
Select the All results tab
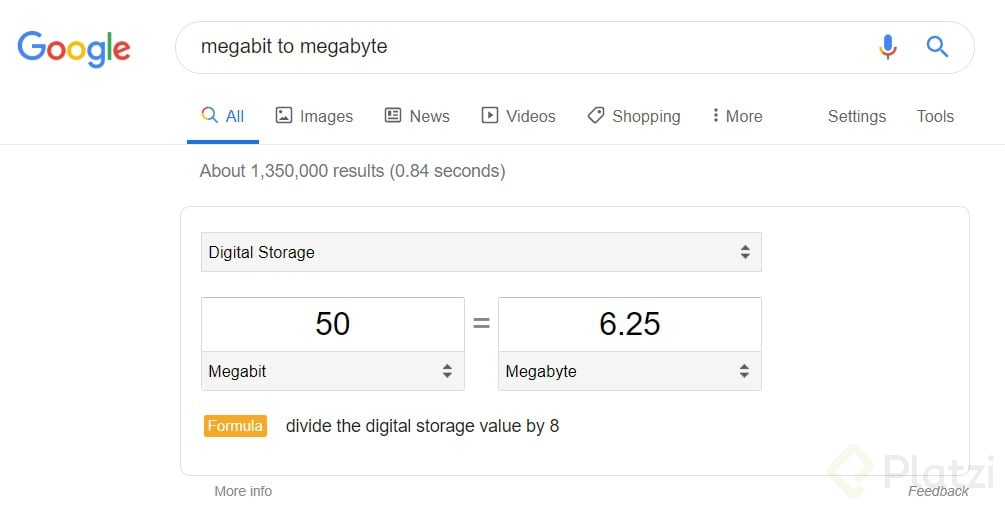point(223,116)
